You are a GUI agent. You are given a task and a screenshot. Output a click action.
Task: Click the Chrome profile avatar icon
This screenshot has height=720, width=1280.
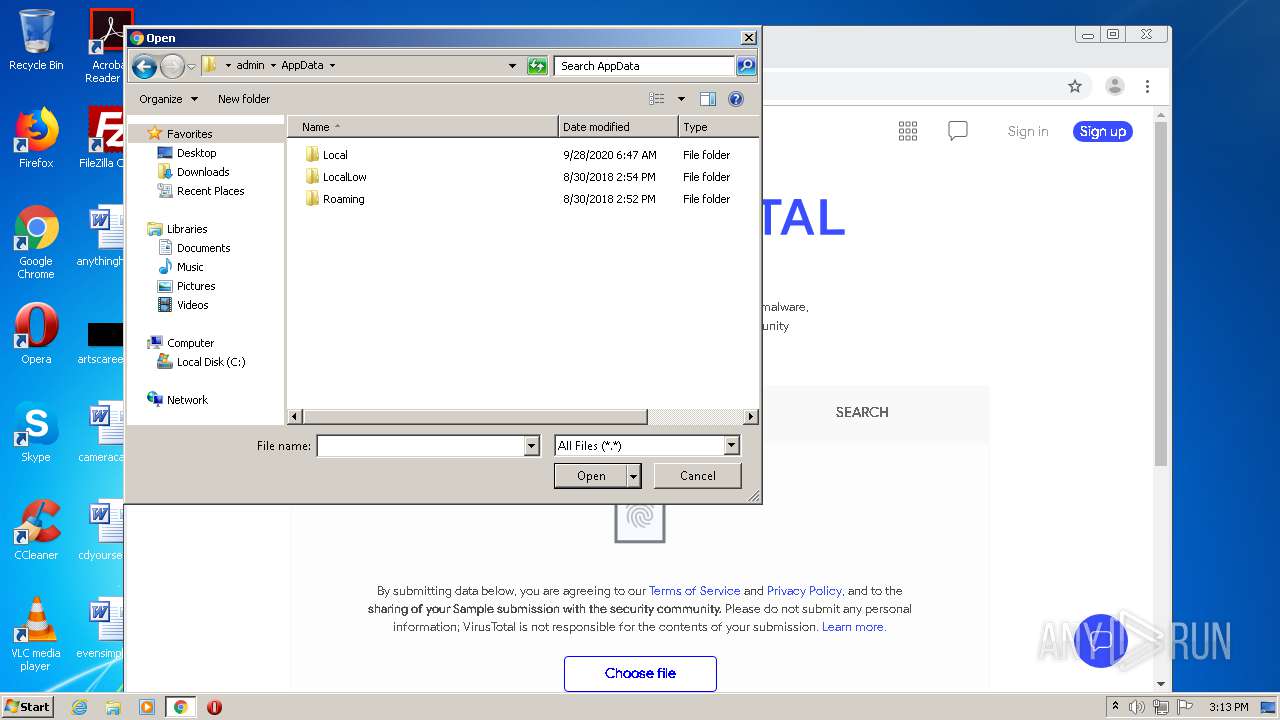(1115, 86)
